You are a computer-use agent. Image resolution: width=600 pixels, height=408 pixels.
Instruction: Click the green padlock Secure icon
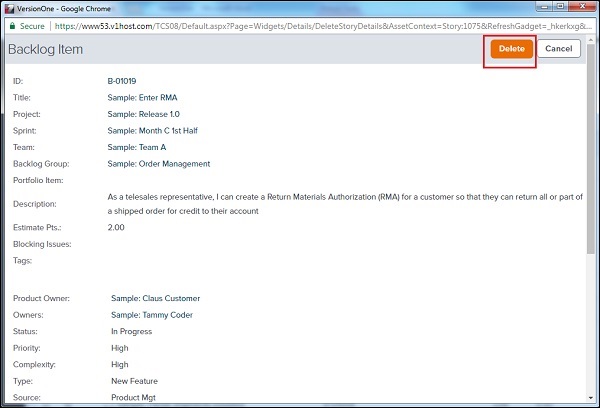(13, 26)
